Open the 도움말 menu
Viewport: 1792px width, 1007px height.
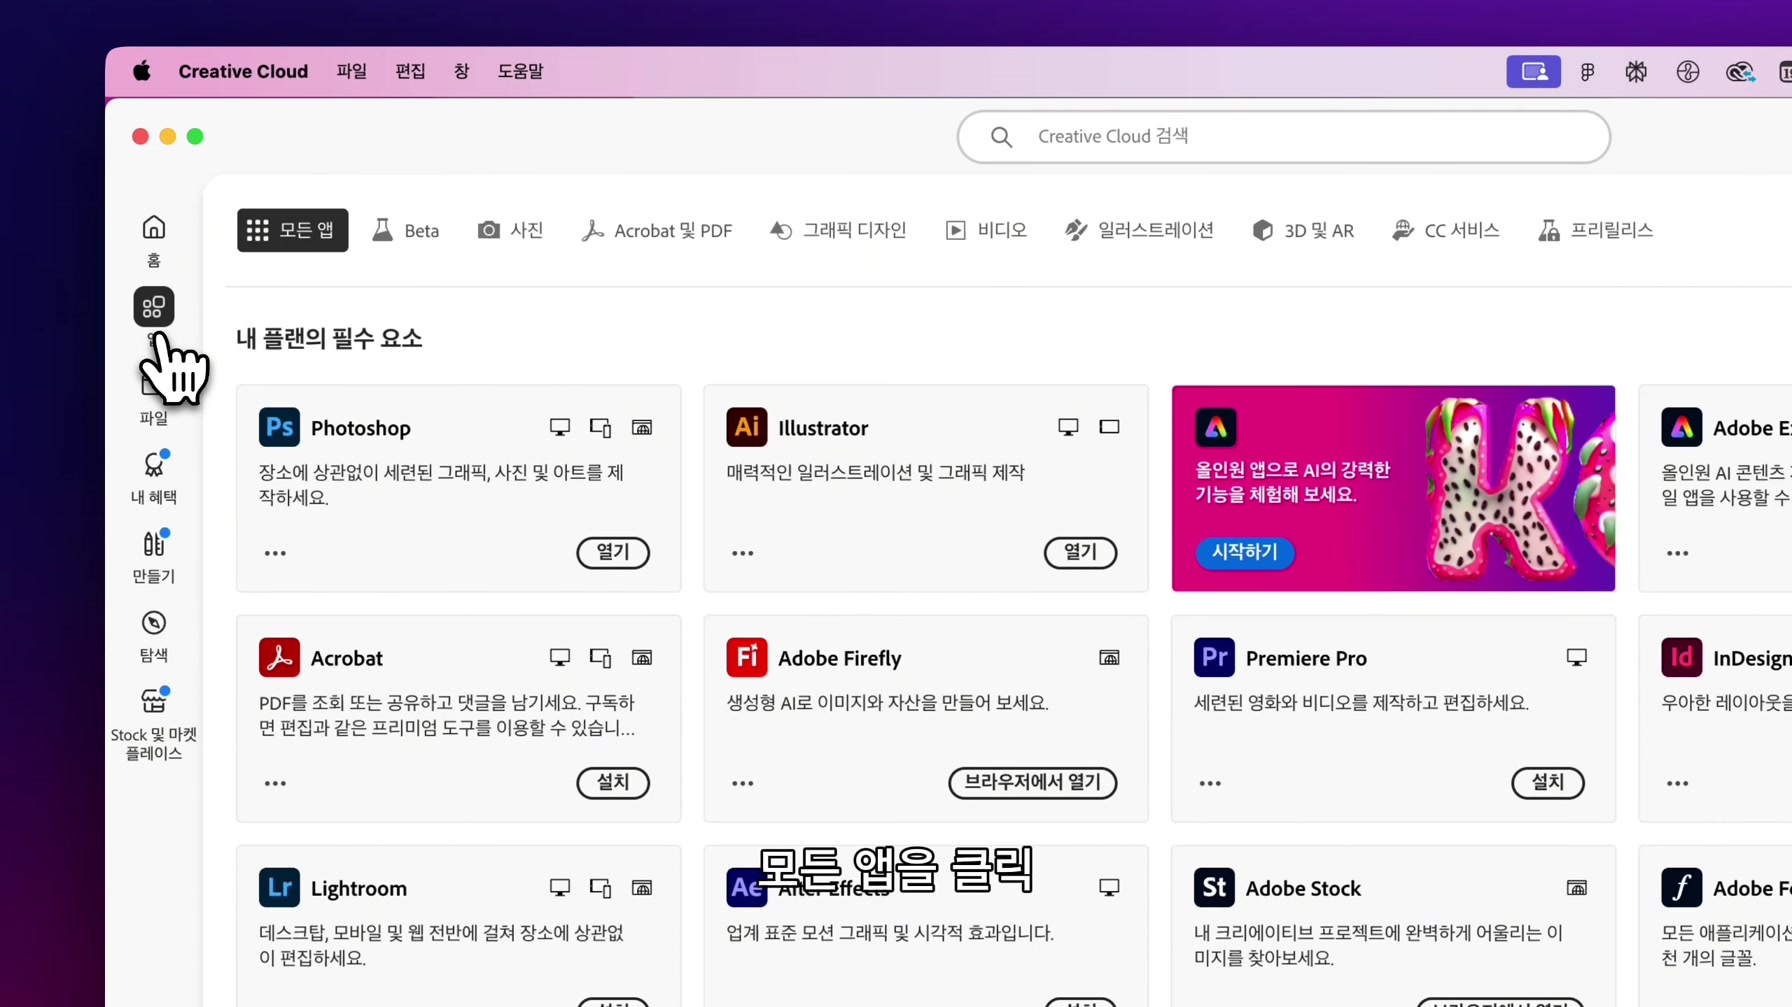520,71
